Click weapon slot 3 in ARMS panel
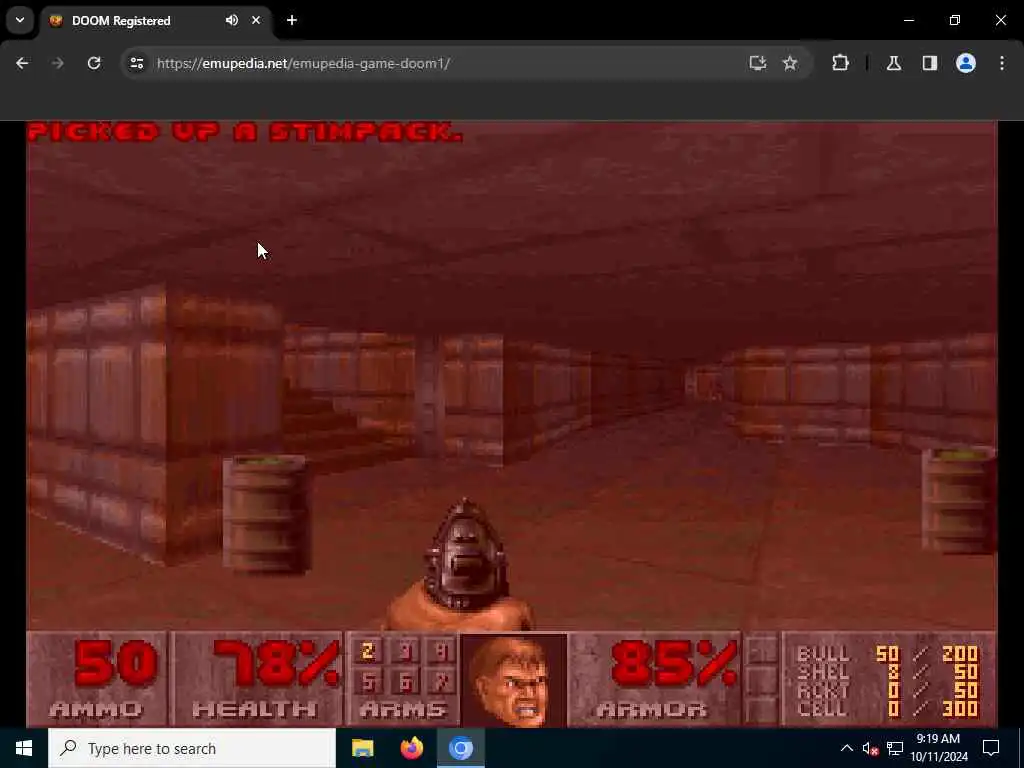The height and width of the screenshot is (768, 1024). (405, 651)
